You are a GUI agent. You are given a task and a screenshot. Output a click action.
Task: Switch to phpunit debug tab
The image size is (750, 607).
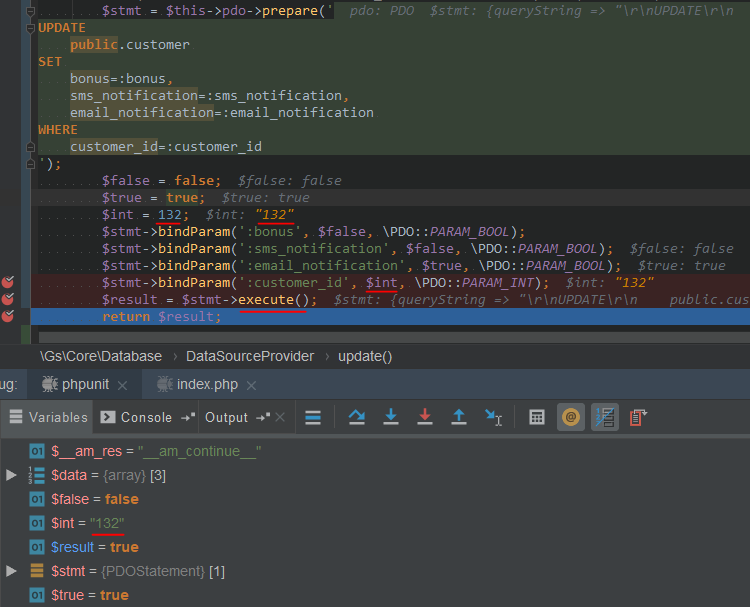coord(85,384)
